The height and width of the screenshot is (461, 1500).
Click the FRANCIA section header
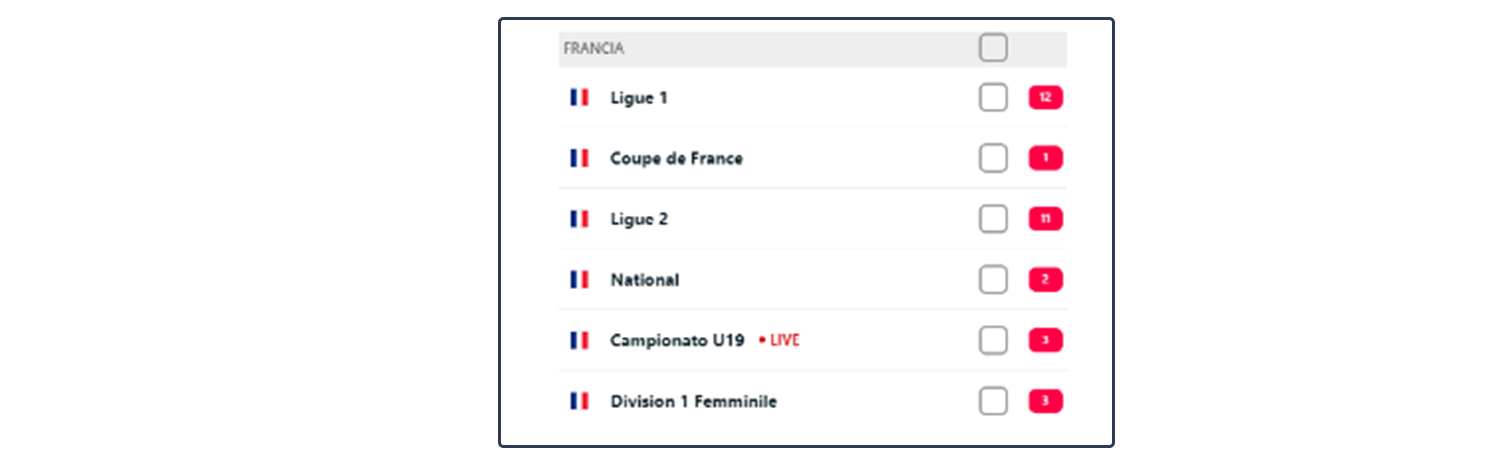pos(594,48)
